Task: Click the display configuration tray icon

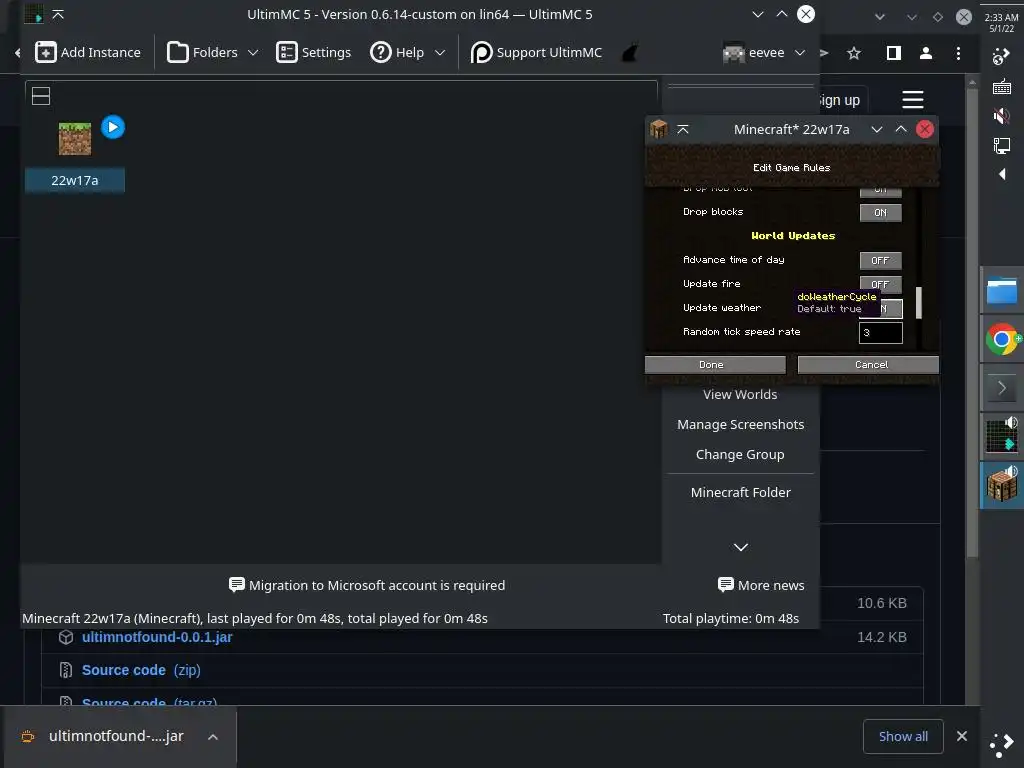Action: click(1002, 145)
